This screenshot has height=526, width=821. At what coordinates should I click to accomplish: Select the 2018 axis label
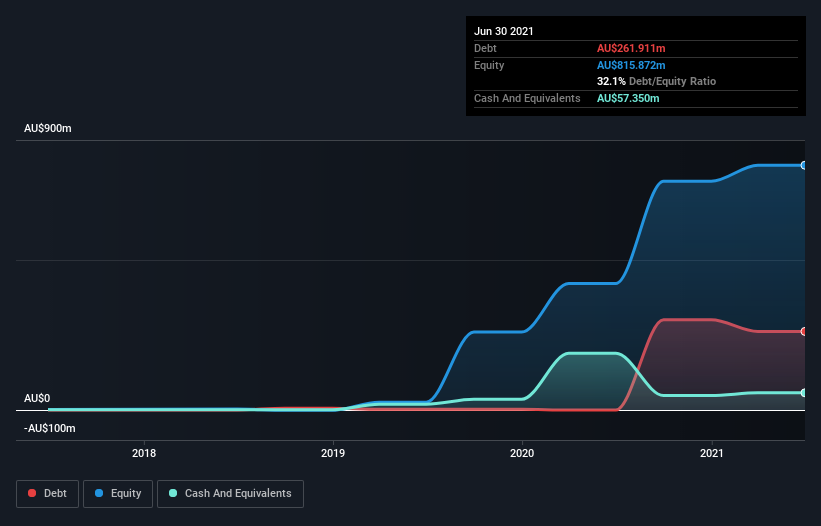point(144,453)
